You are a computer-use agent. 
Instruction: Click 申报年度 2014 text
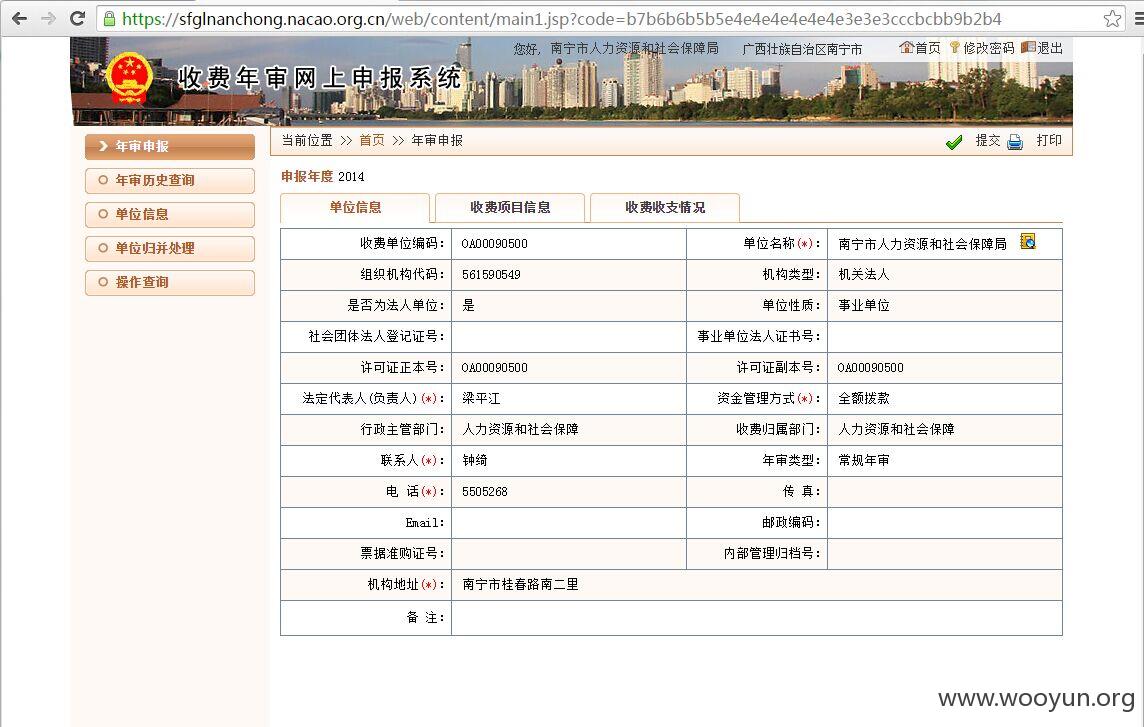click(x=322, y=177)
